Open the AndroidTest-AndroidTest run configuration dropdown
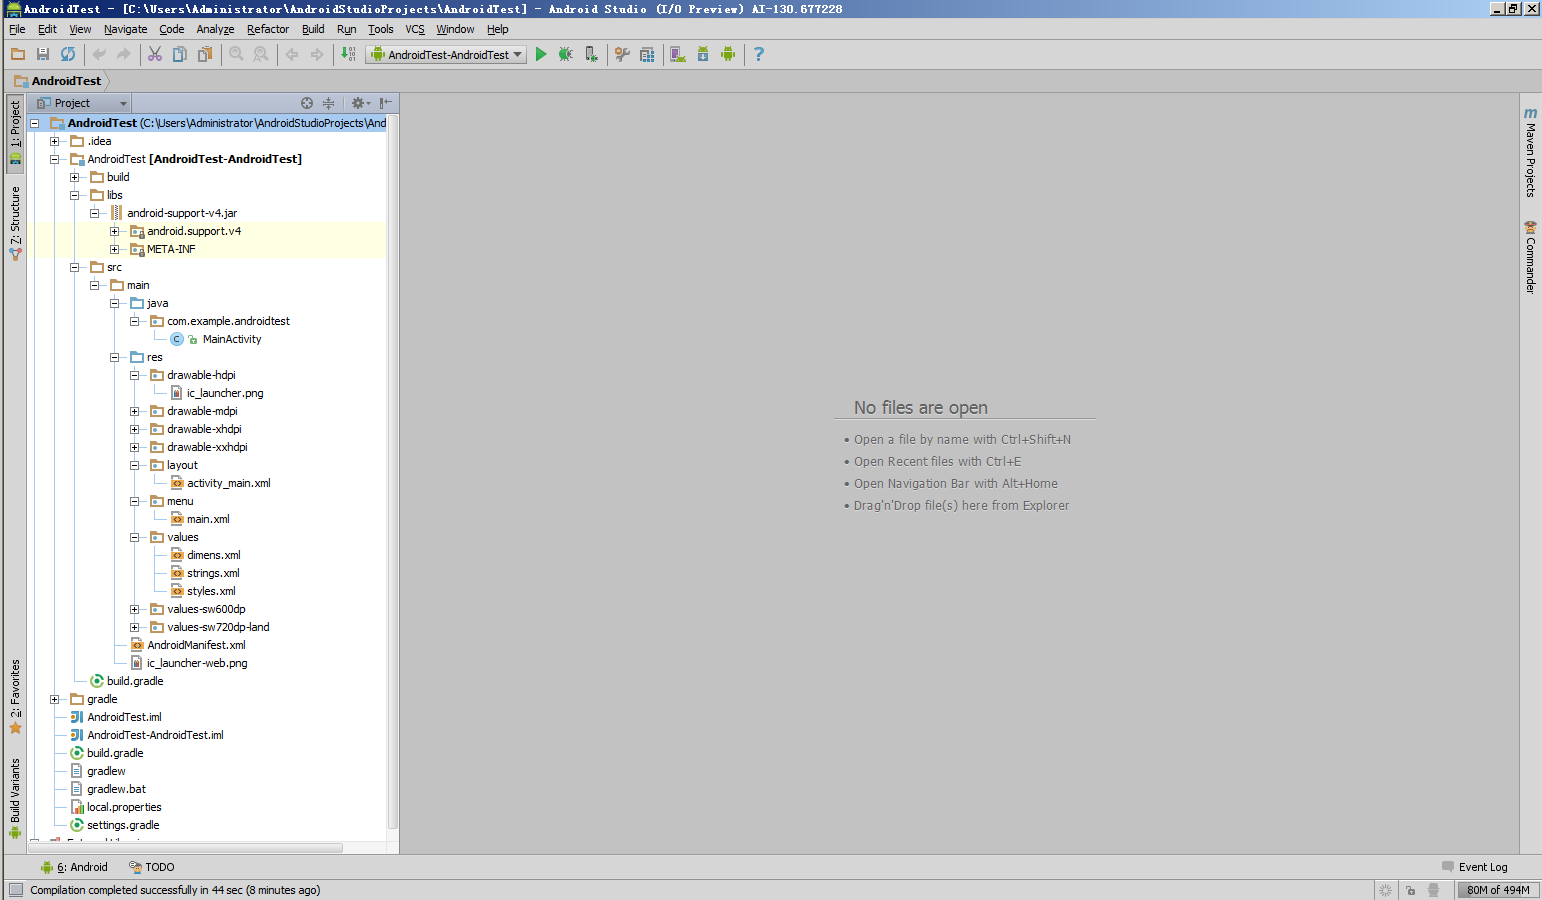 (x=447, y=55)
